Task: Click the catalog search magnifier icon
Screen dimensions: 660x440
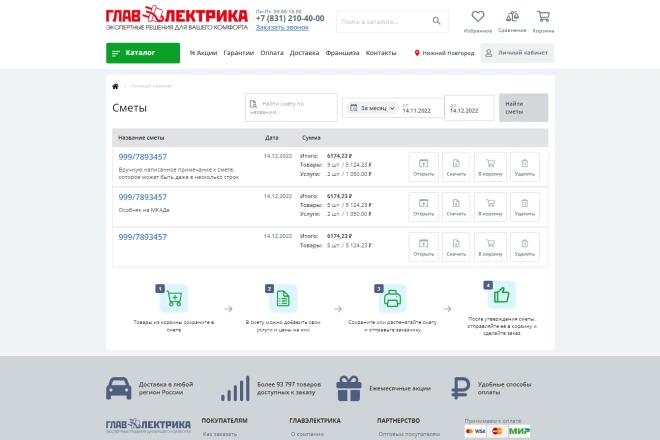Action: [437, 20]
